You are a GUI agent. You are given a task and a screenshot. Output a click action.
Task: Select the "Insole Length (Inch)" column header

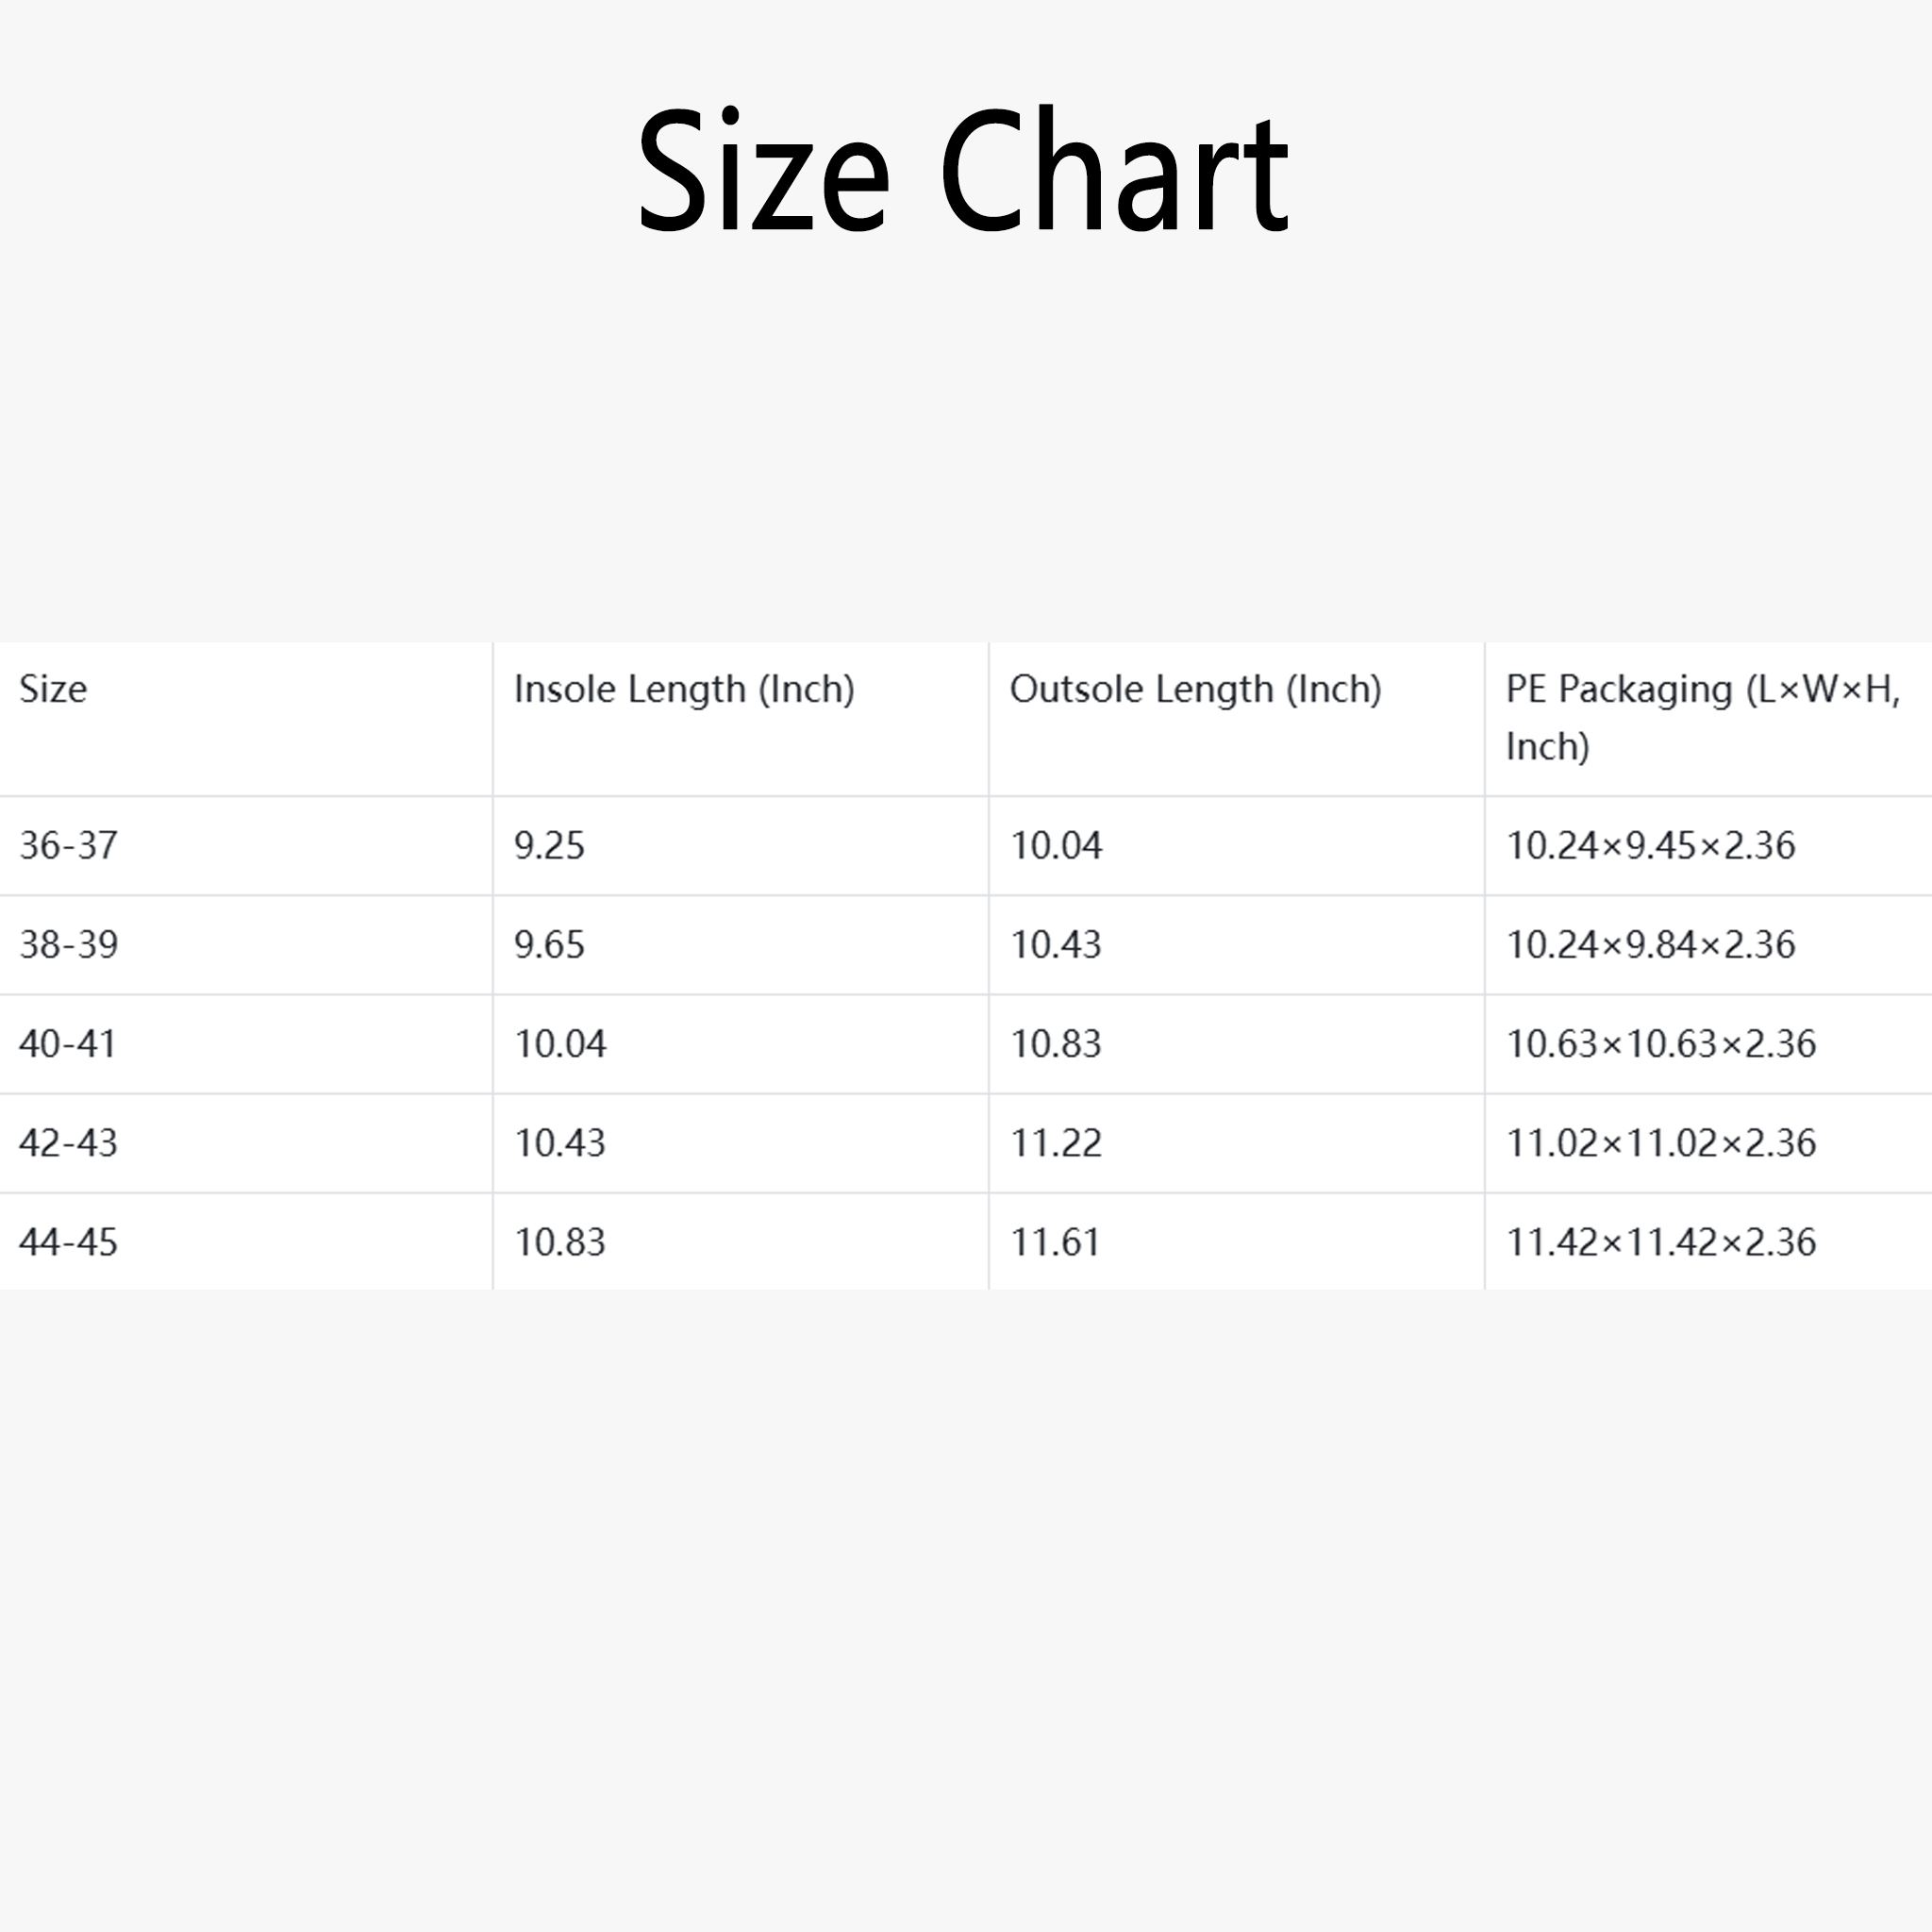[684, 689]
